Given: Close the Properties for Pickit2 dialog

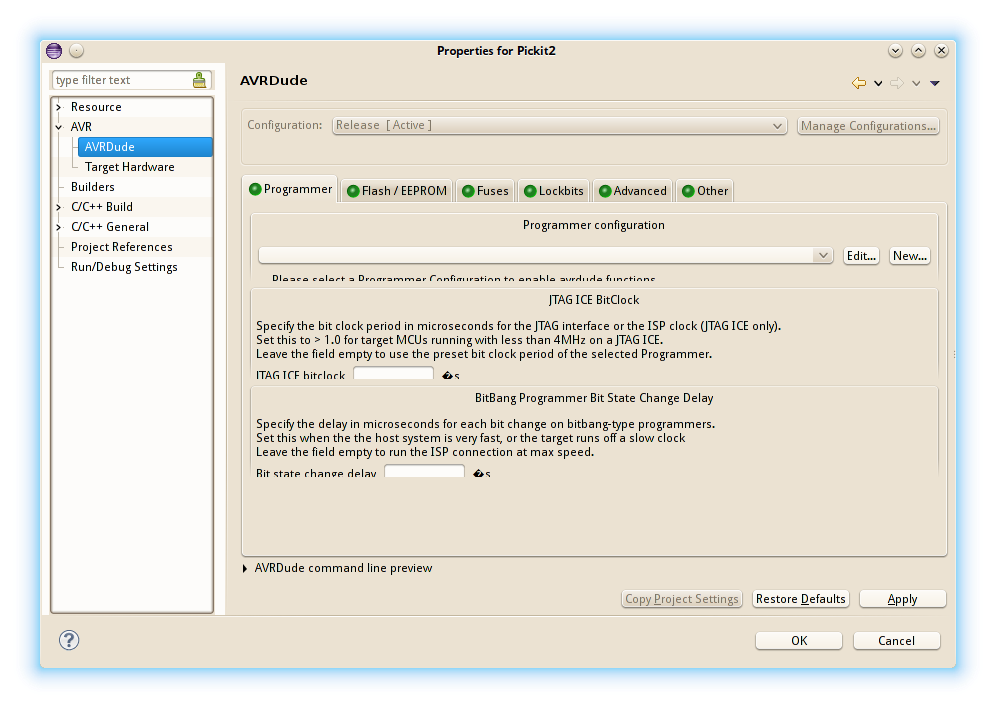Looking at the screenshot, I should point(941,51).
